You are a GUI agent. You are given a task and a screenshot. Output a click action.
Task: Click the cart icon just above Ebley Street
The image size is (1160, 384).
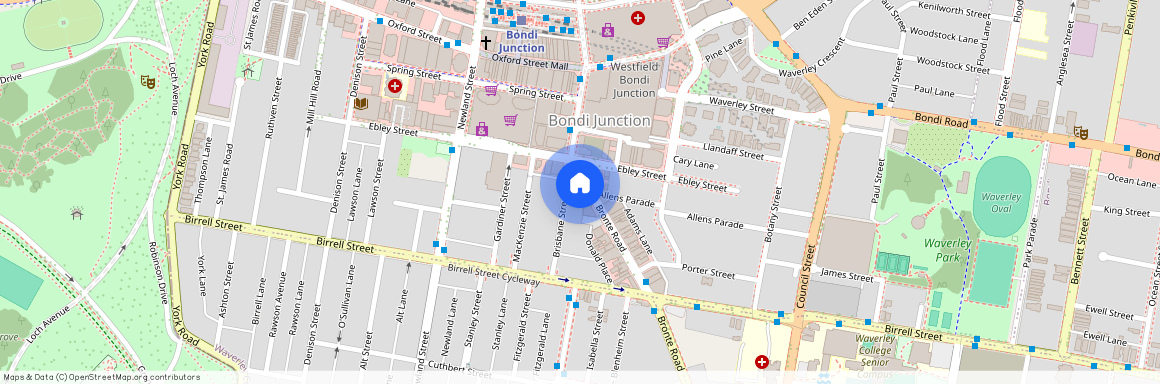(510, 120)
